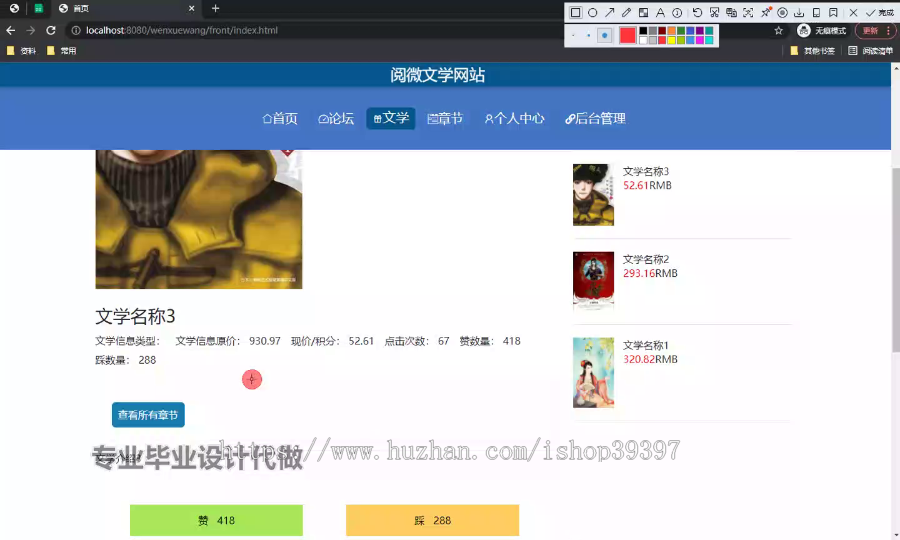Click the 文学名称1 title in sidebar

[646, 345]
